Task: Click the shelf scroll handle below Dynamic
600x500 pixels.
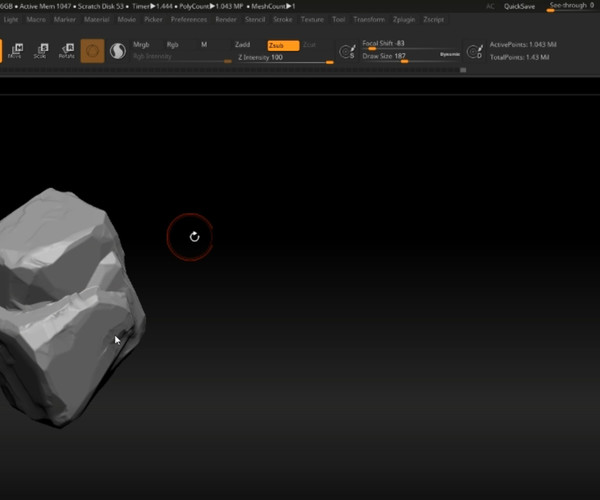Action: tap(463, 70)
